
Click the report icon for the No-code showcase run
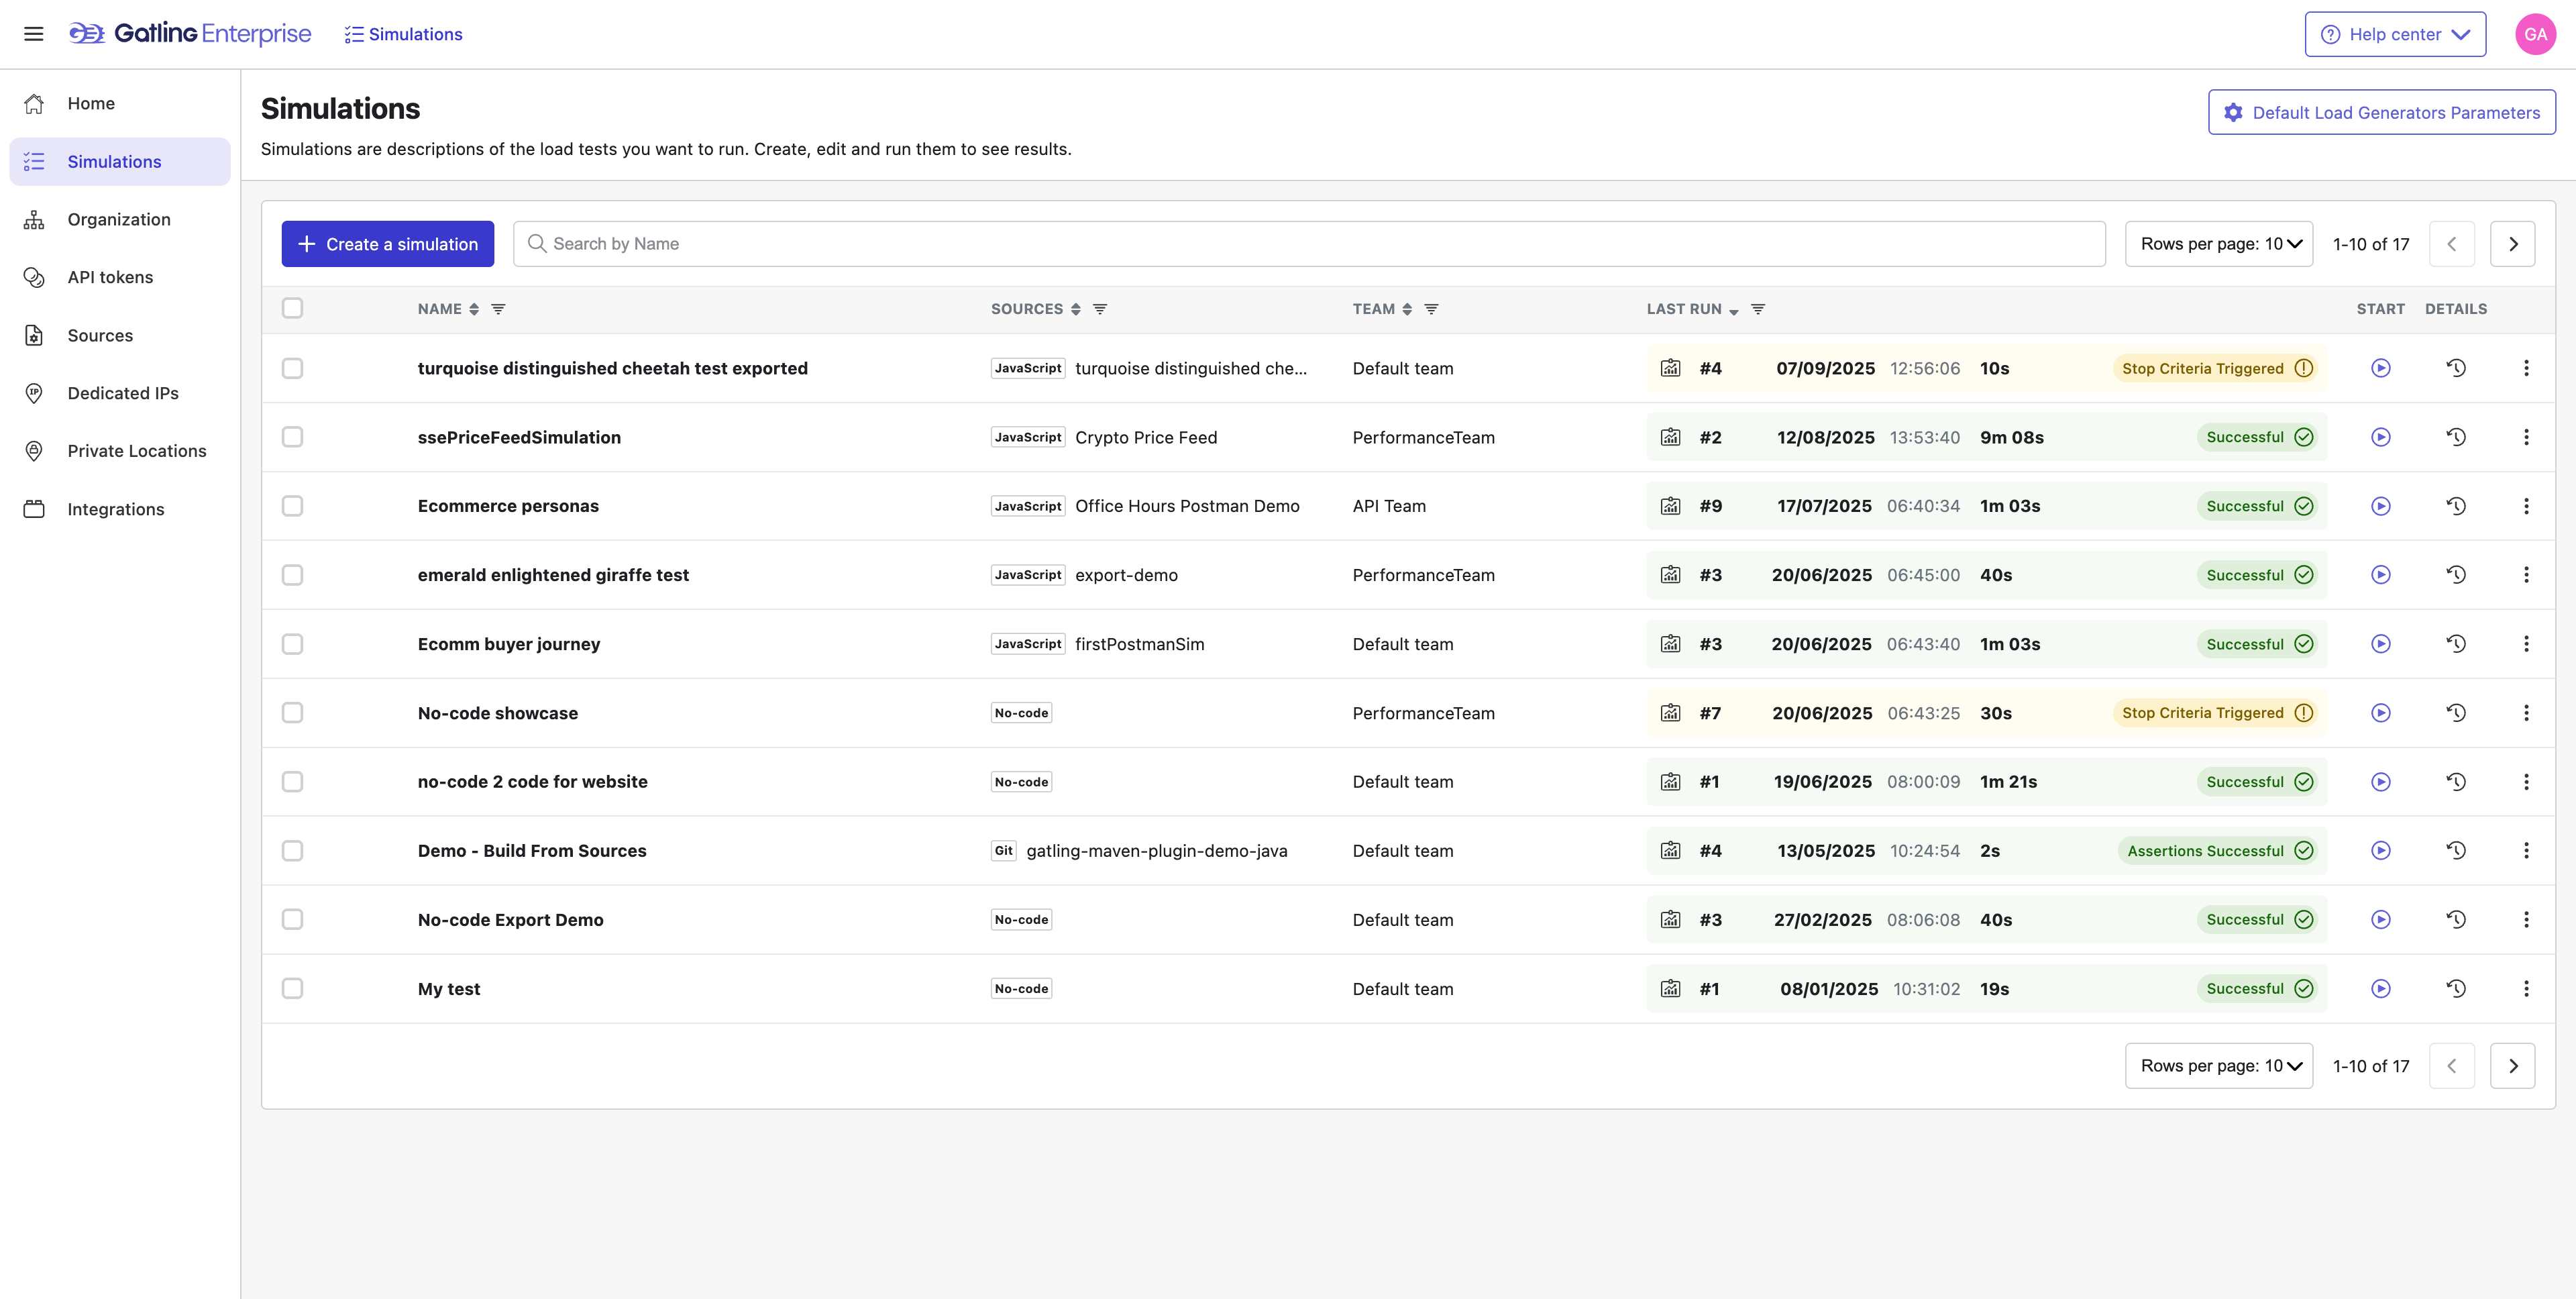pos(1670,713)
